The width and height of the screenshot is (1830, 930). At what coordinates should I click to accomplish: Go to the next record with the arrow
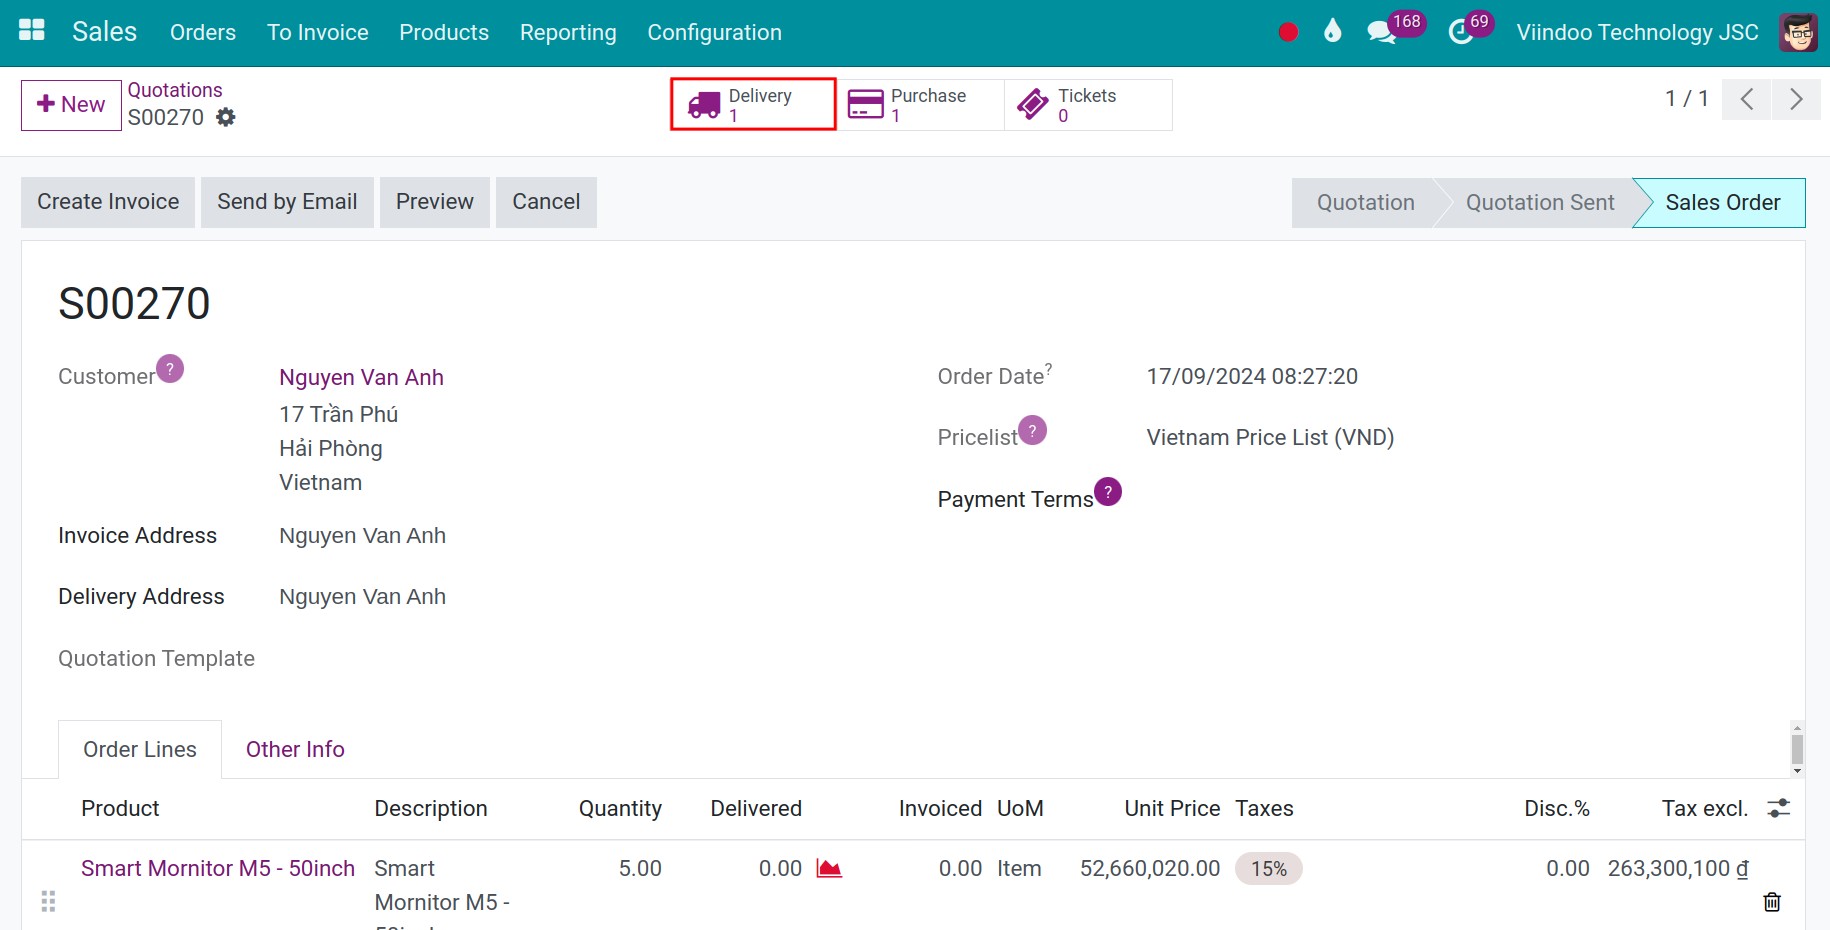[x=1796, y=99]
